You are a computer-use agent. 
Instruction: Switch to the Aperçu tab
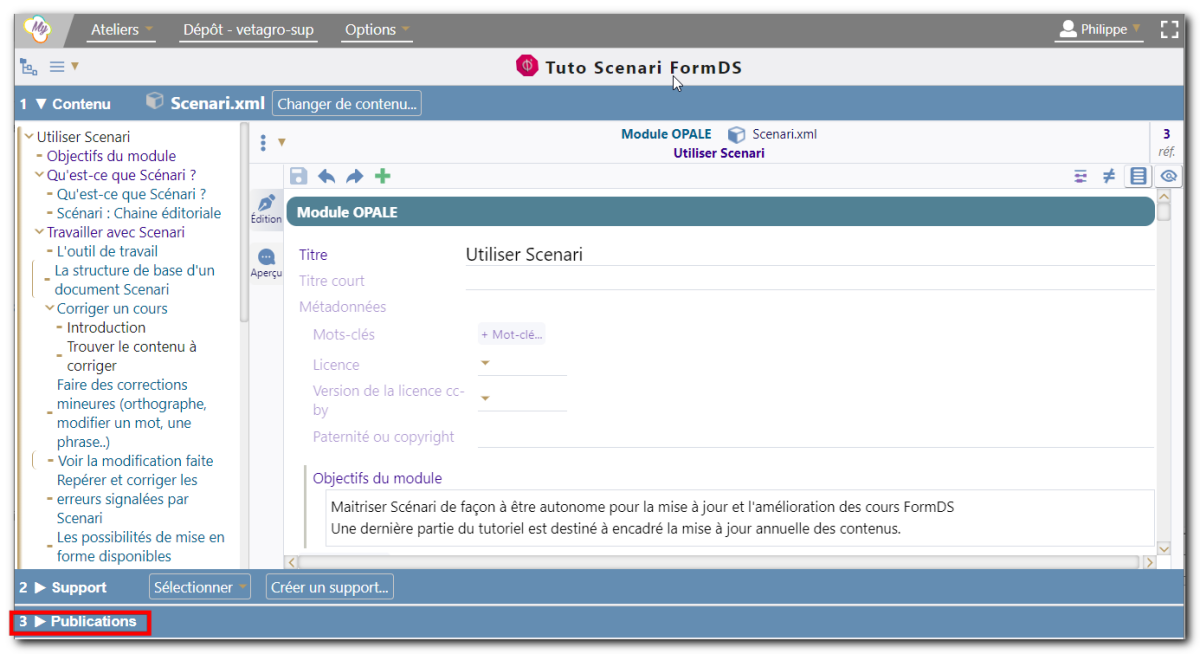(x=266, y=263)
